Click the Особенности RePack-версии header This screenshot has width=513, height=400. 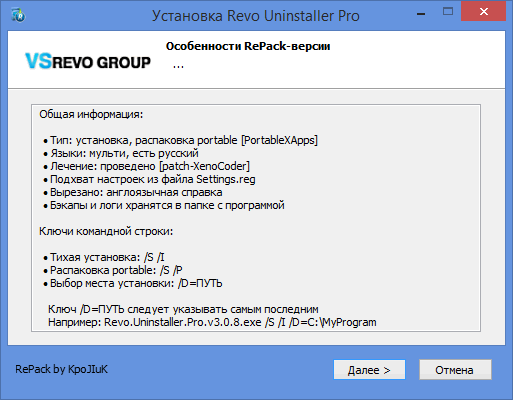[248, 46]
